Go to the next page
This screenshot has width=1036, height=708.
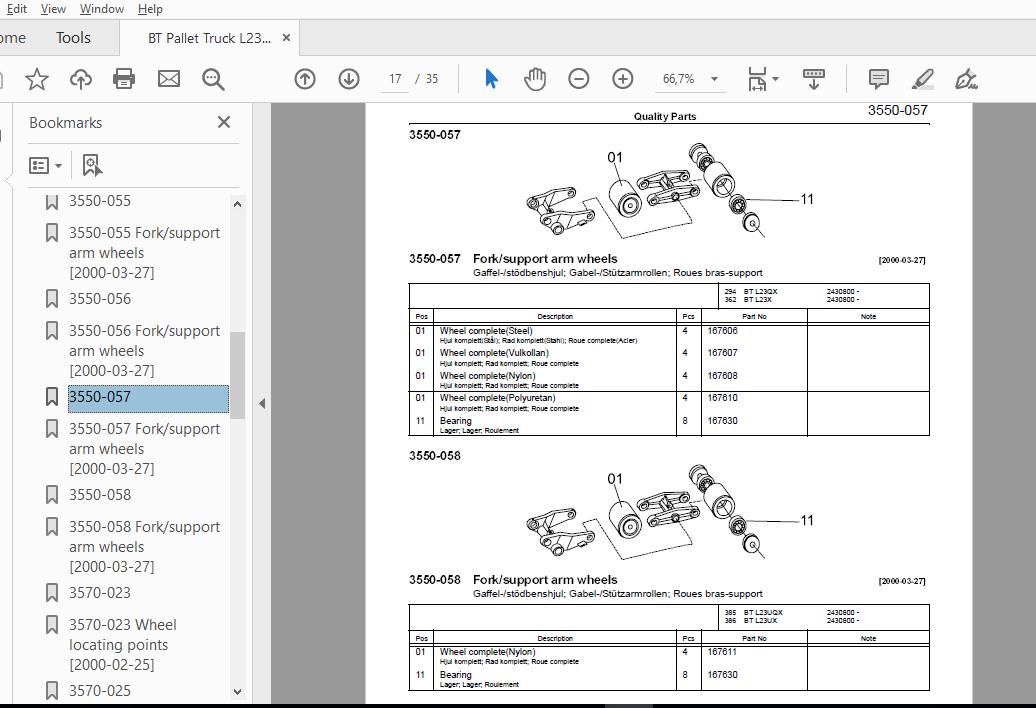[349, 79]
